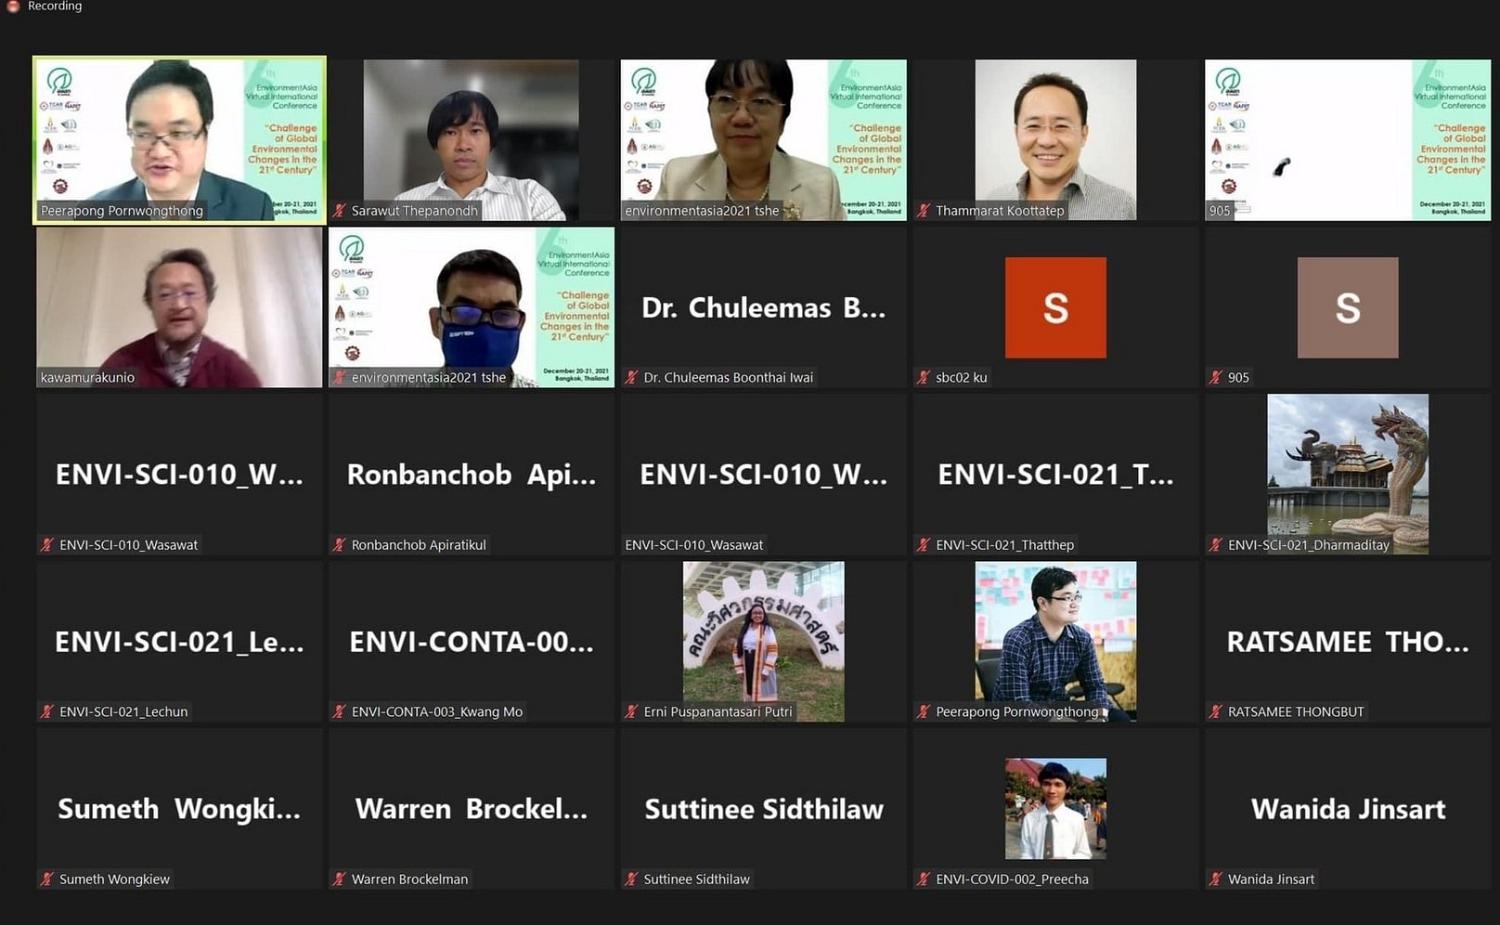Click the large "Wanida Jinsart" tile title
This screenshot has width=1500, height=925.
tap(1348, 809)
